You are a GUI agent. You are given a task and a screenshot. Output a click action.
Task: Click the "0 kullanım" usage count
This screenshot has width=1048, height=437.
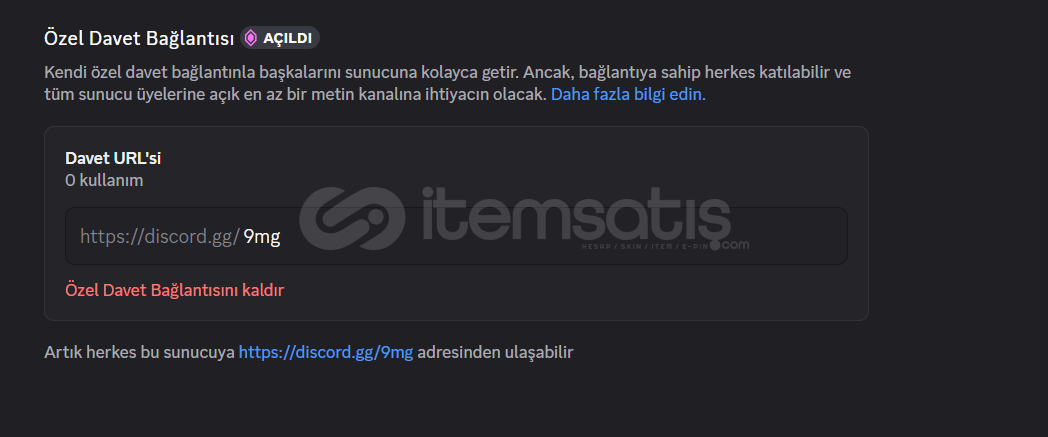pyautogui.click(x=104, y=180)
